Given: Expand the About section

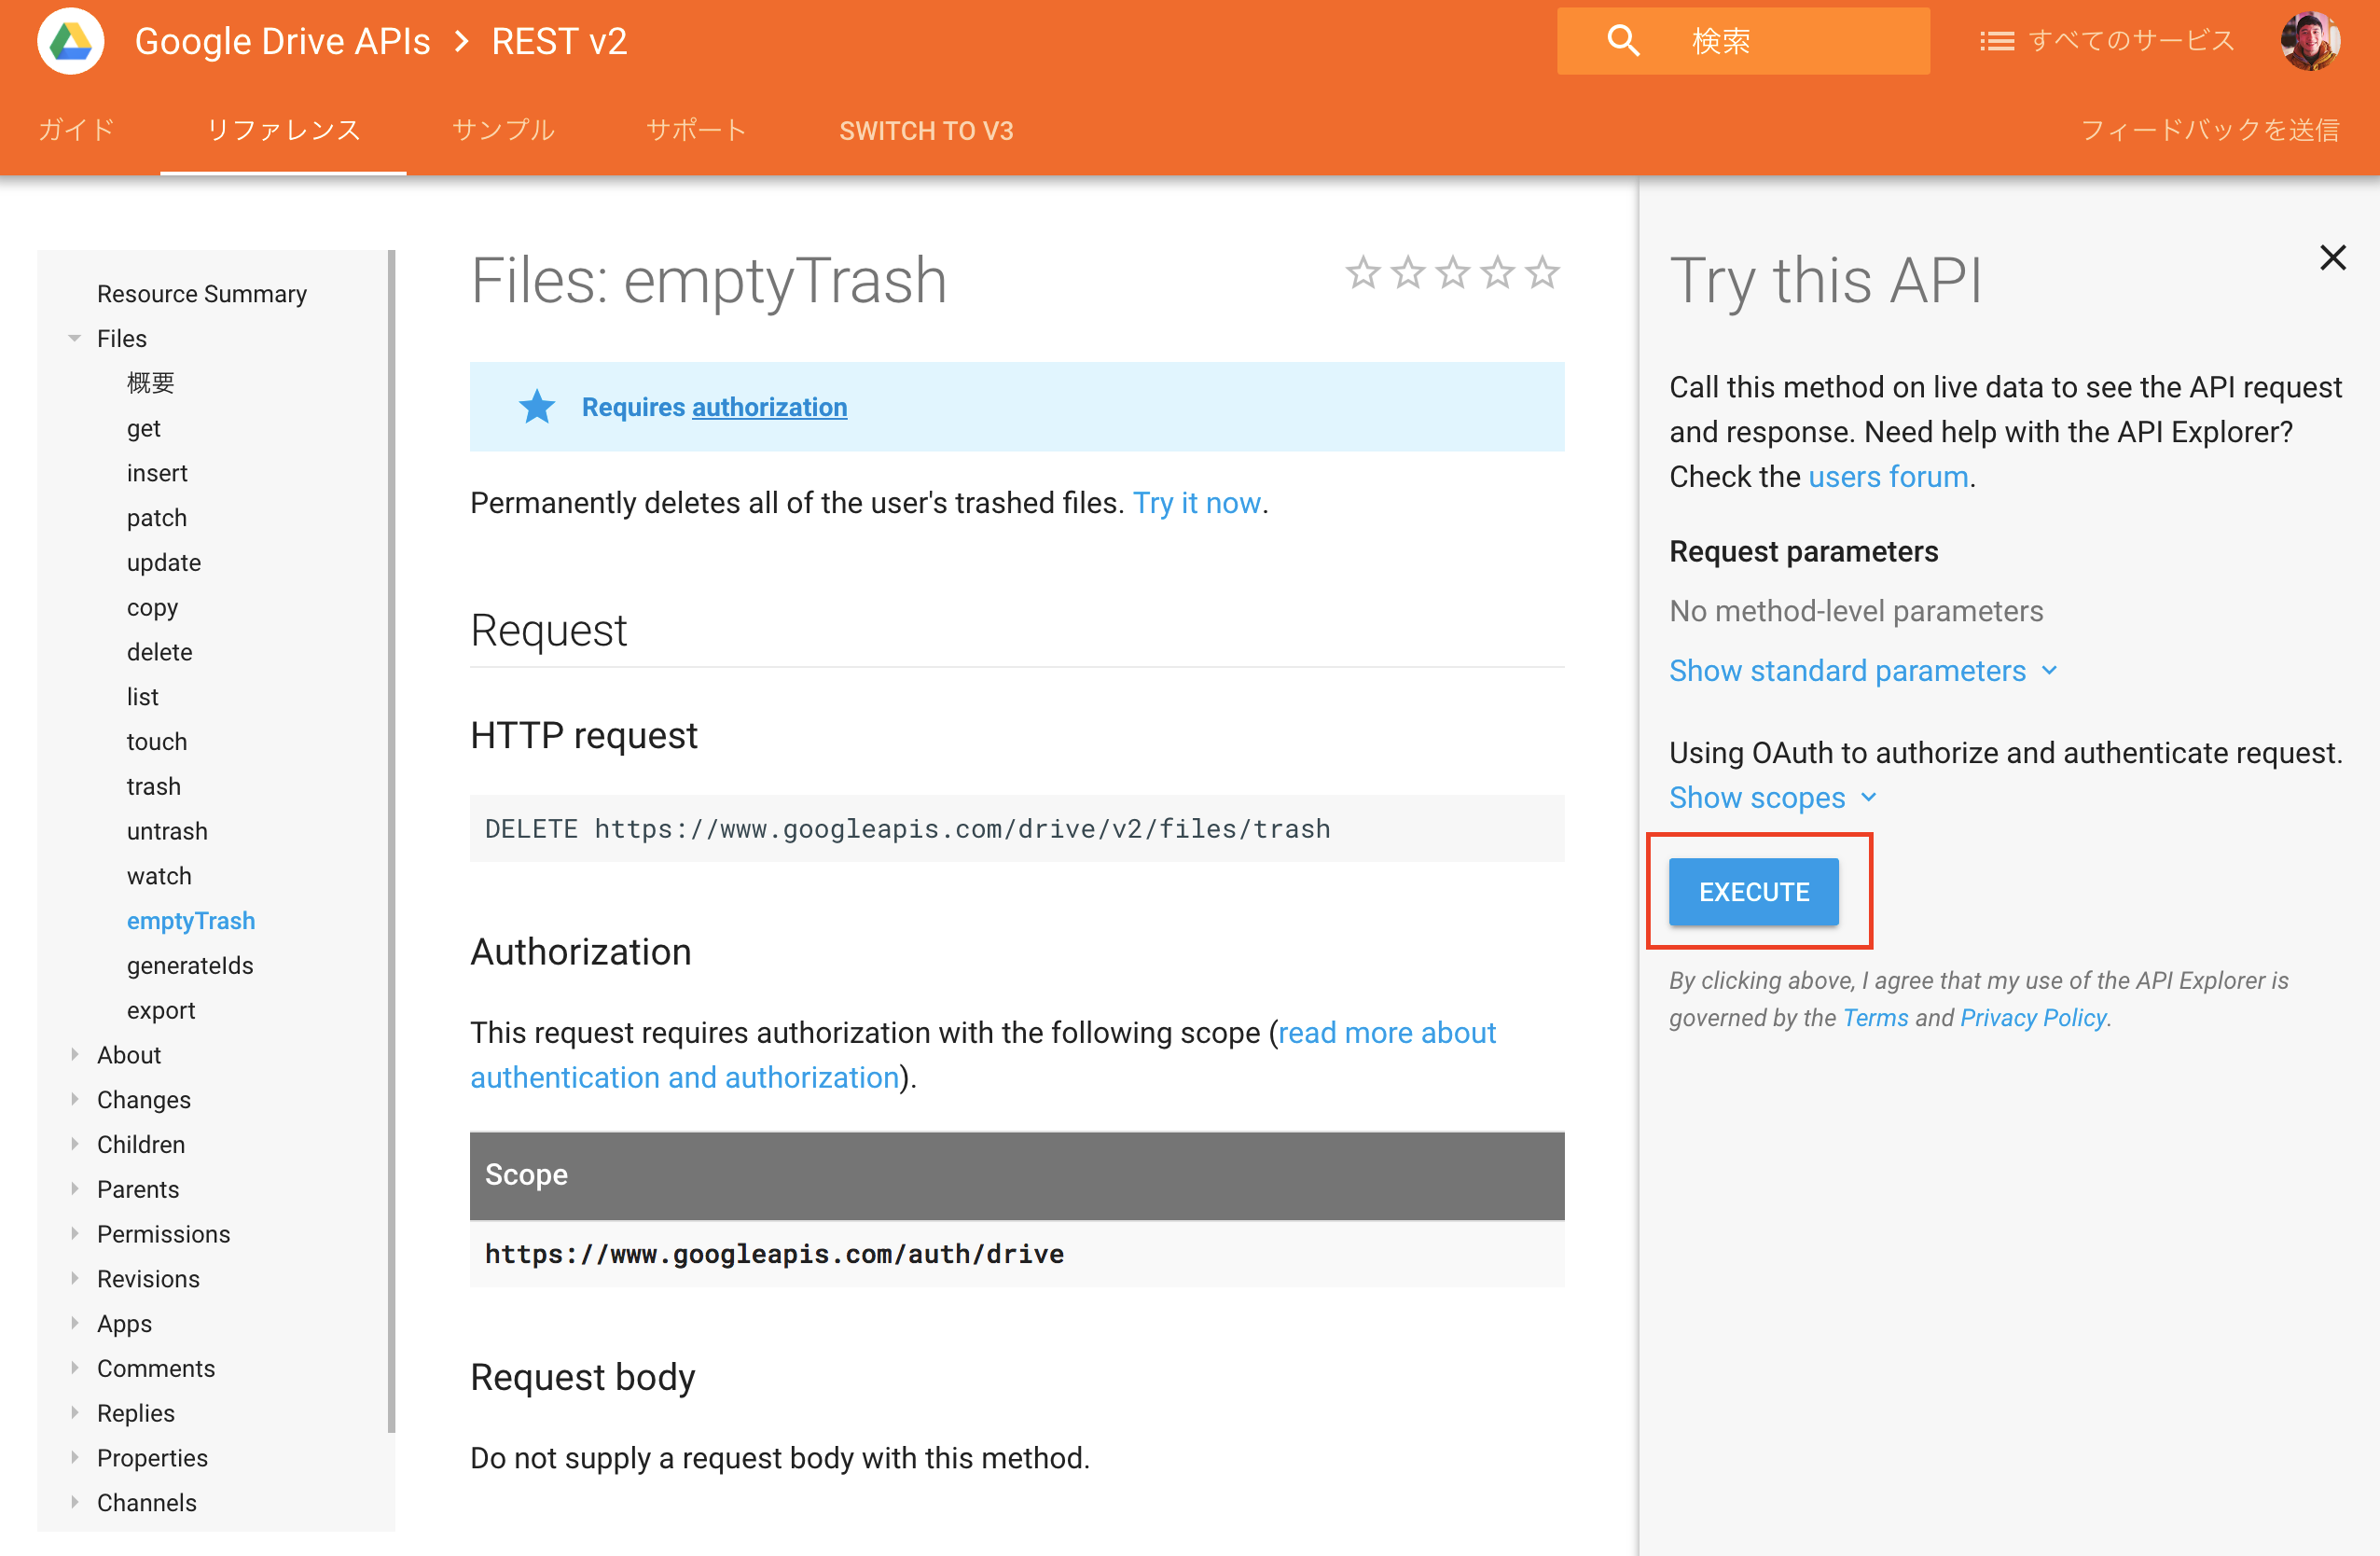Looking at the screenshot, I should pos(75,1055).
